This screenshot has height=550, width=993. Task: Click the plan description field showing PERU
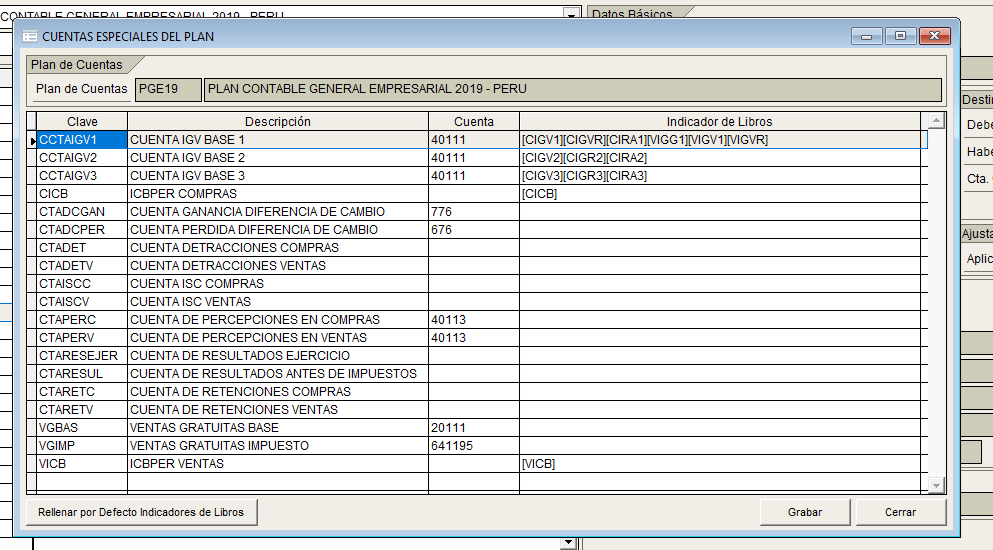point(572,89)
